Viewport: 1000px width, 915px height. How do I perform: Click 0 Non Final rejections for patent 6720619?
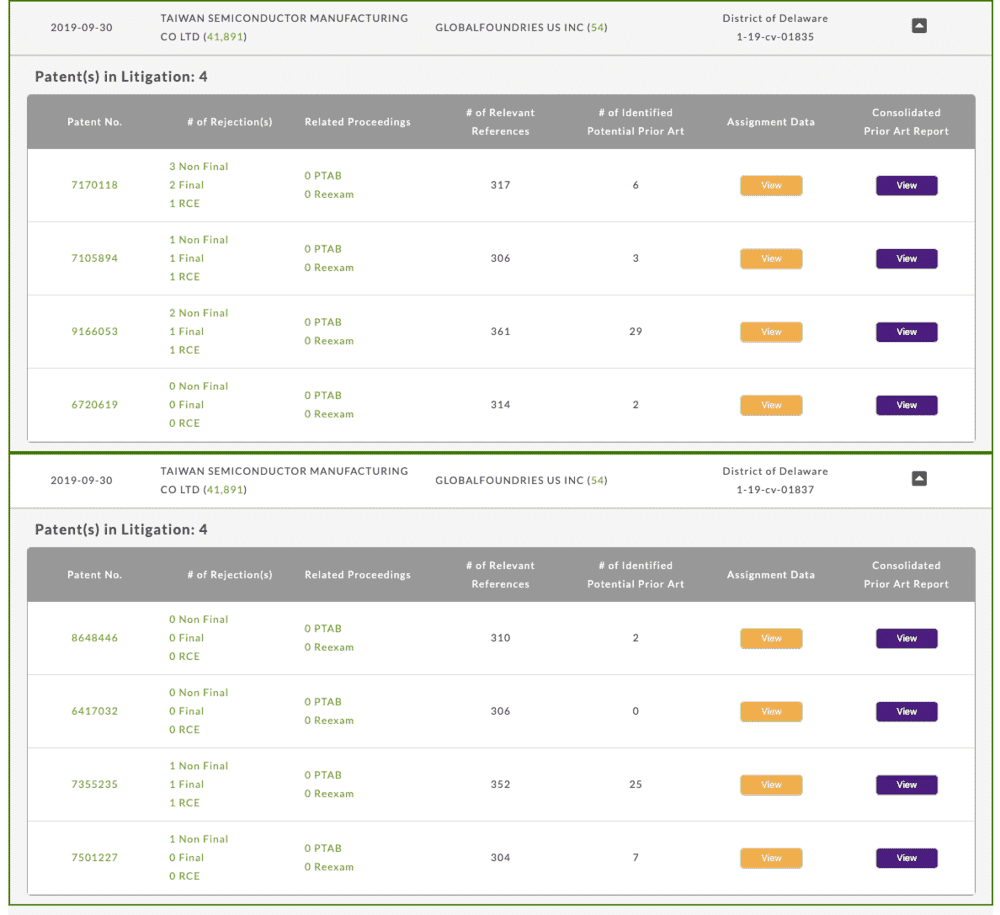coord(198,386)
